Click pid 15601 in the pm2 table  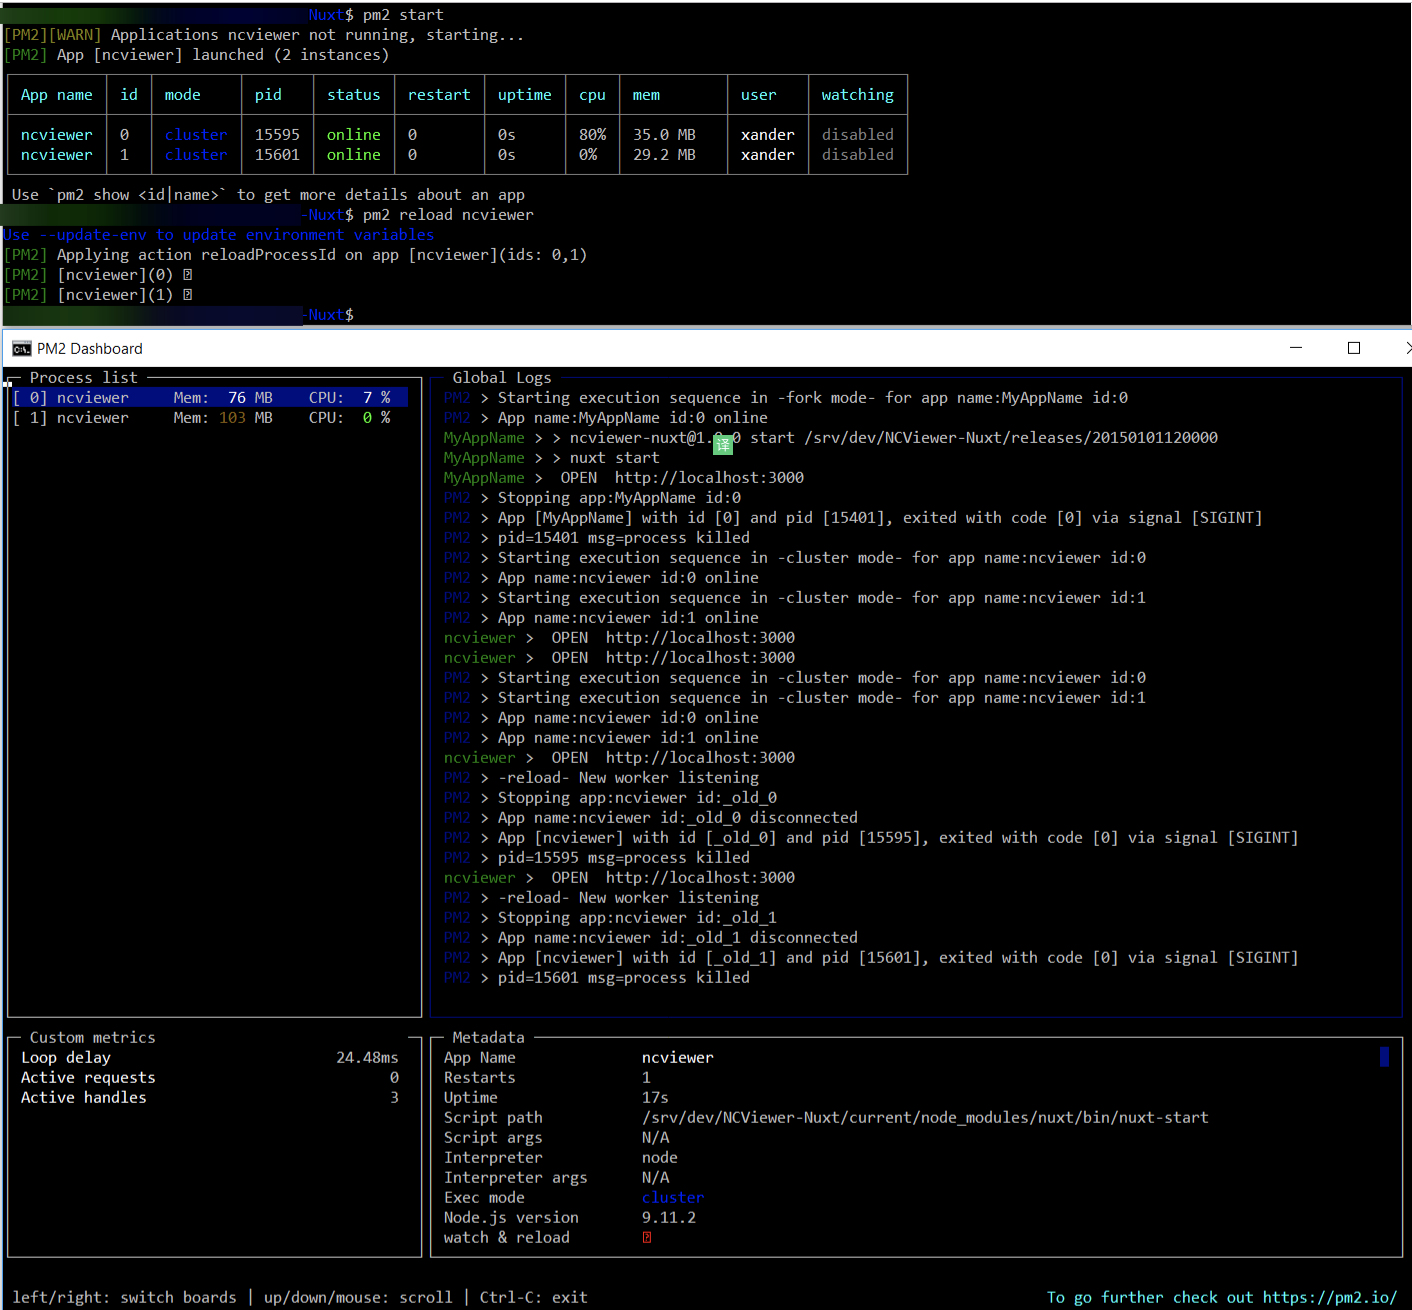point(277,155)
